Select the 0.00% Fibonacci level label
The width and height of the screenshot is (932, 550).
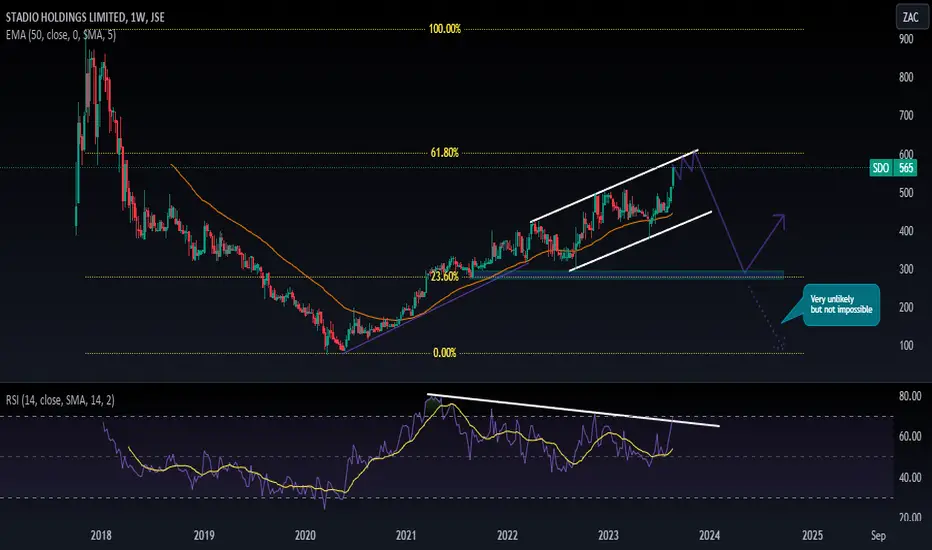(445, 353)
